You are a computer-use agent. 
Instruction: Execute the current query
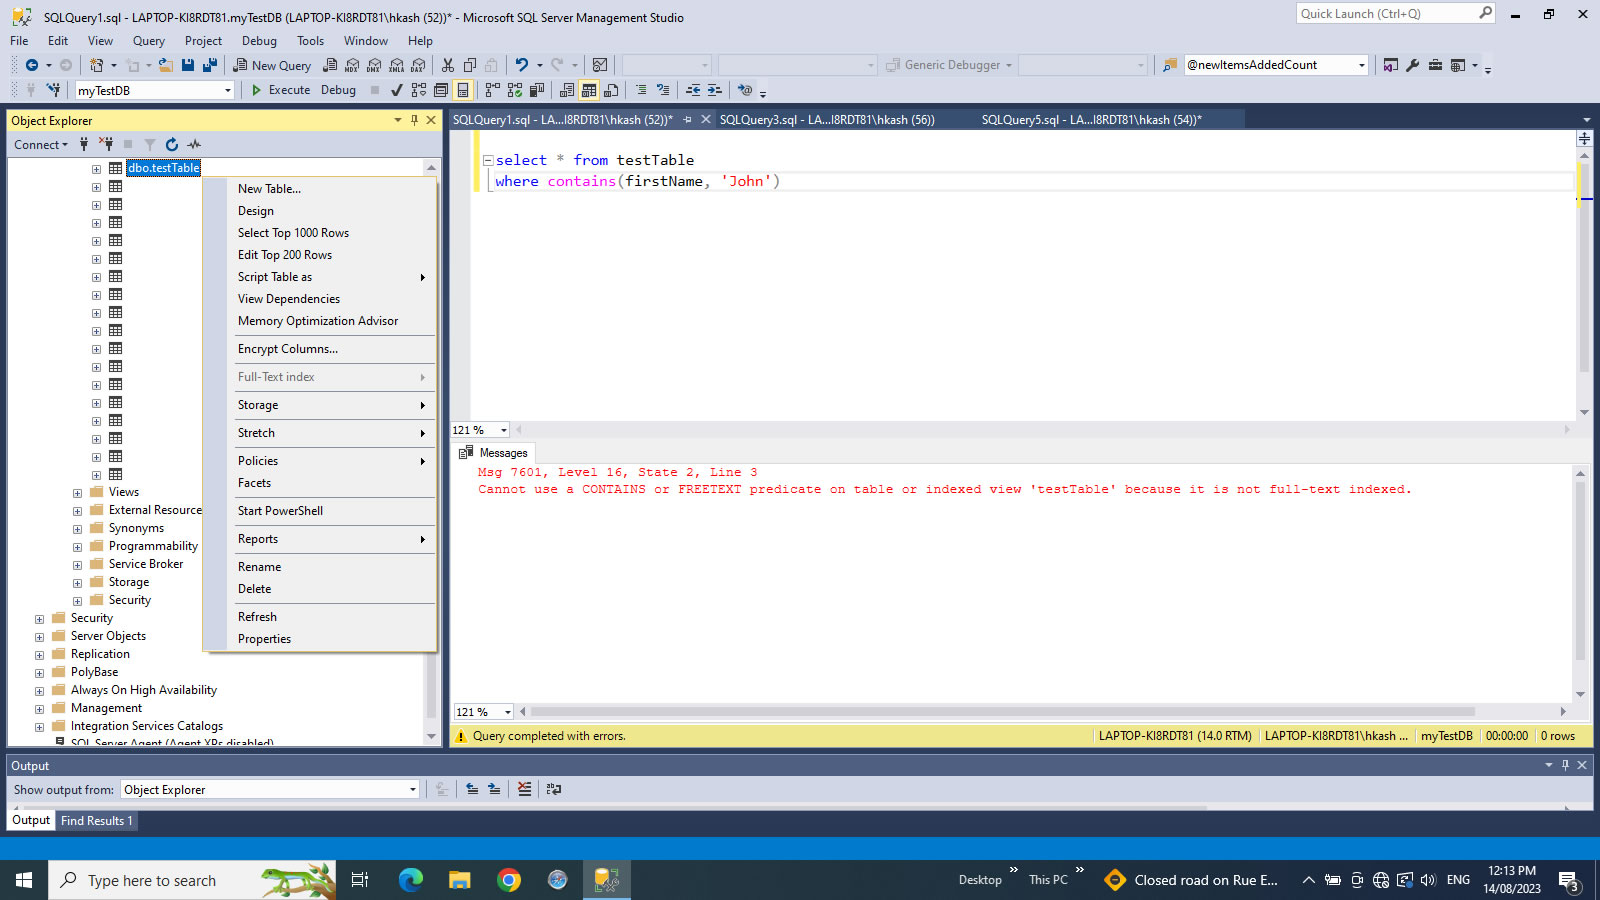pos(280,90)
